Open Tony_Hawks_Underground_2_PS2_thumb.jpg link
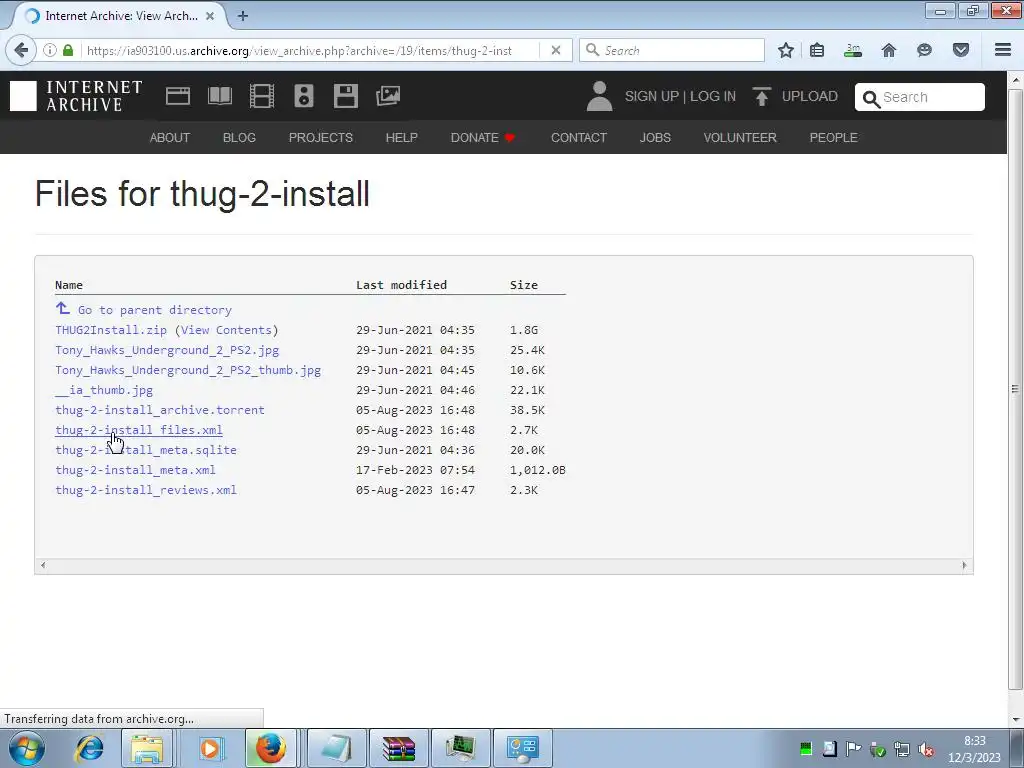The width and height of the screenshot is (1024, 768). pyautogui.click(x=188, y=370)
